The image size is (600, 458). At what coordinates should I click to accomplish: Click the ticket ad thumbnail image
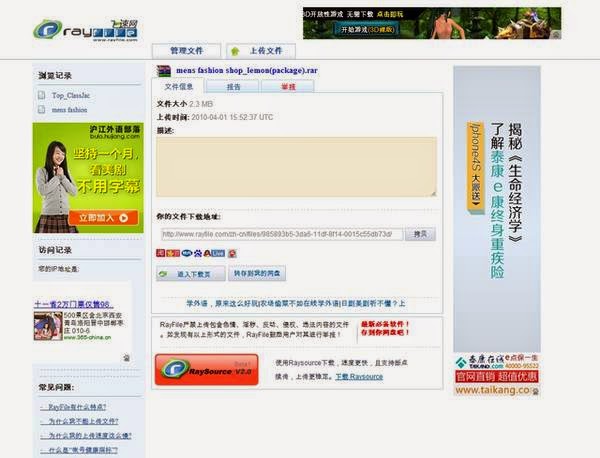[x=48, y=326]
